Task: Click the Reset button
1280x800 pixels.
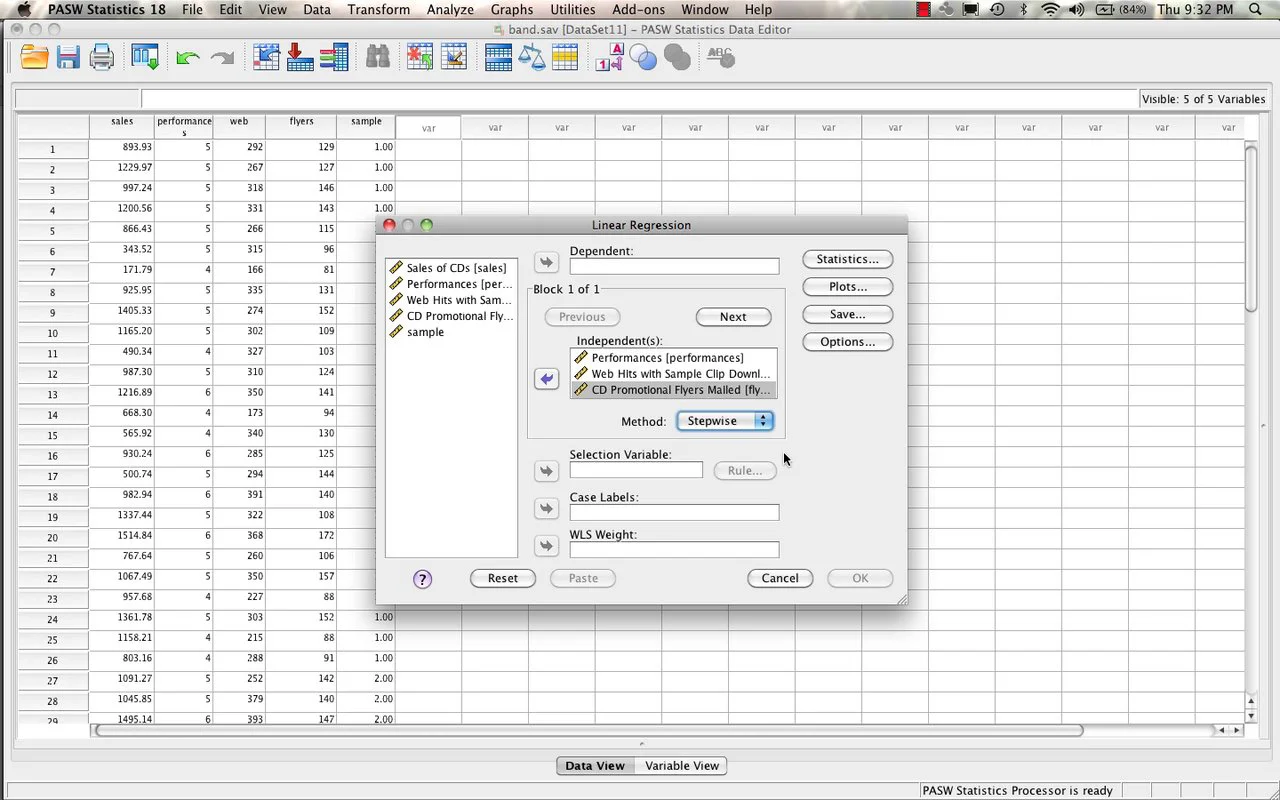Action: pyautogui.click(x=503, y=578)
